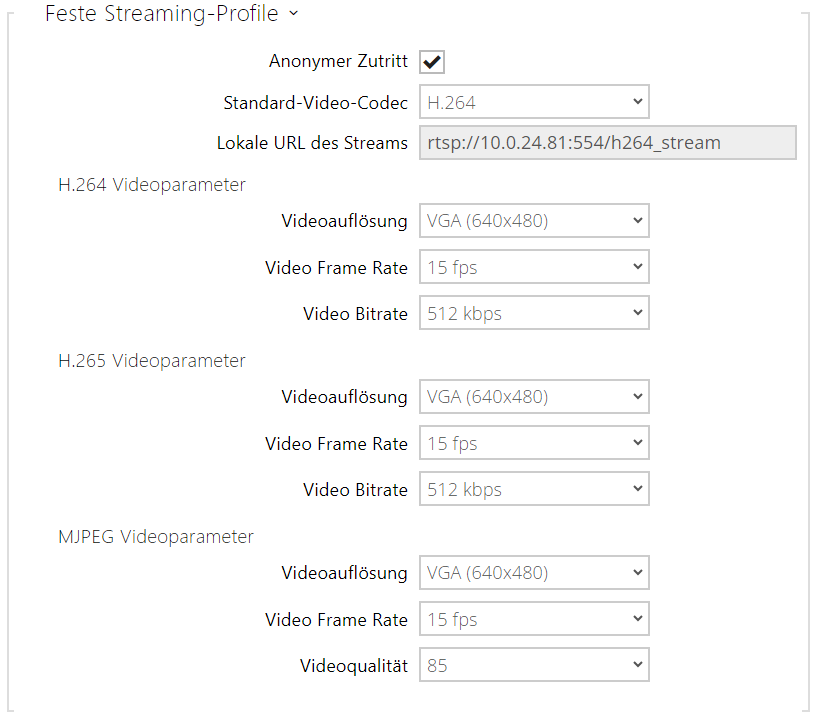816x715 pixels.
Task: Click the Videoqualität label
Action: pos(354,666)
